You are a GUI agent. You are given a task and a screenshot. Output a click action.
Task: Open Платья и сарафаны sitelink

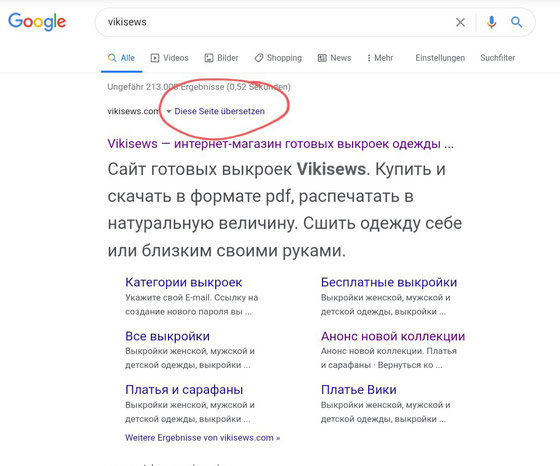[x=184, y=390]
